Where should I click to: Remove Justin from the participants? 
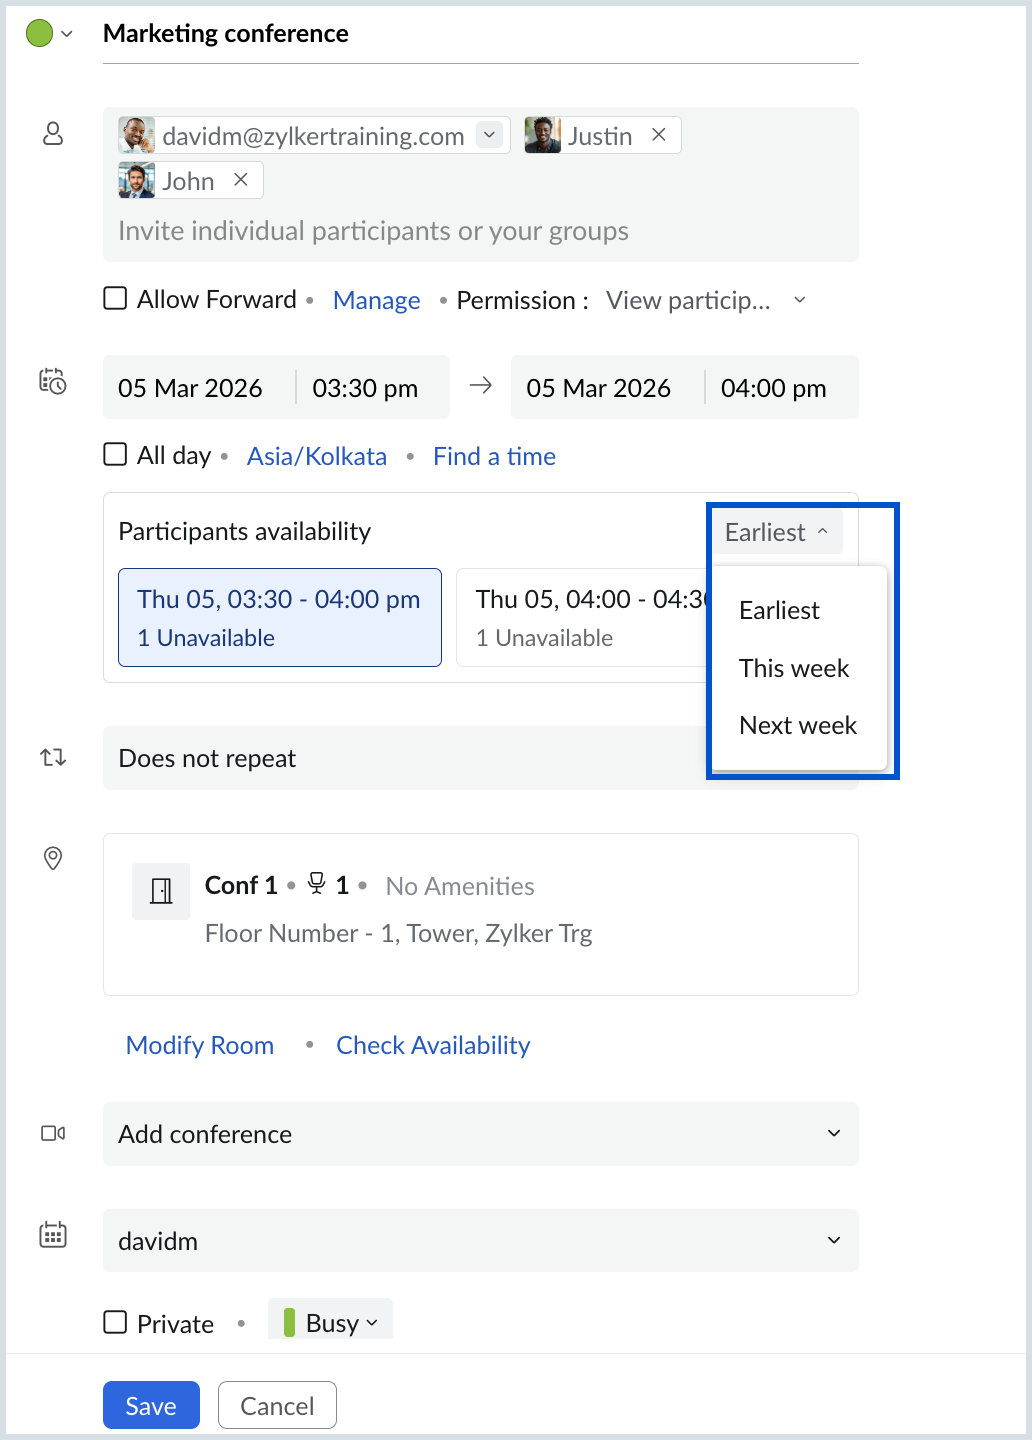click(659, 134)
